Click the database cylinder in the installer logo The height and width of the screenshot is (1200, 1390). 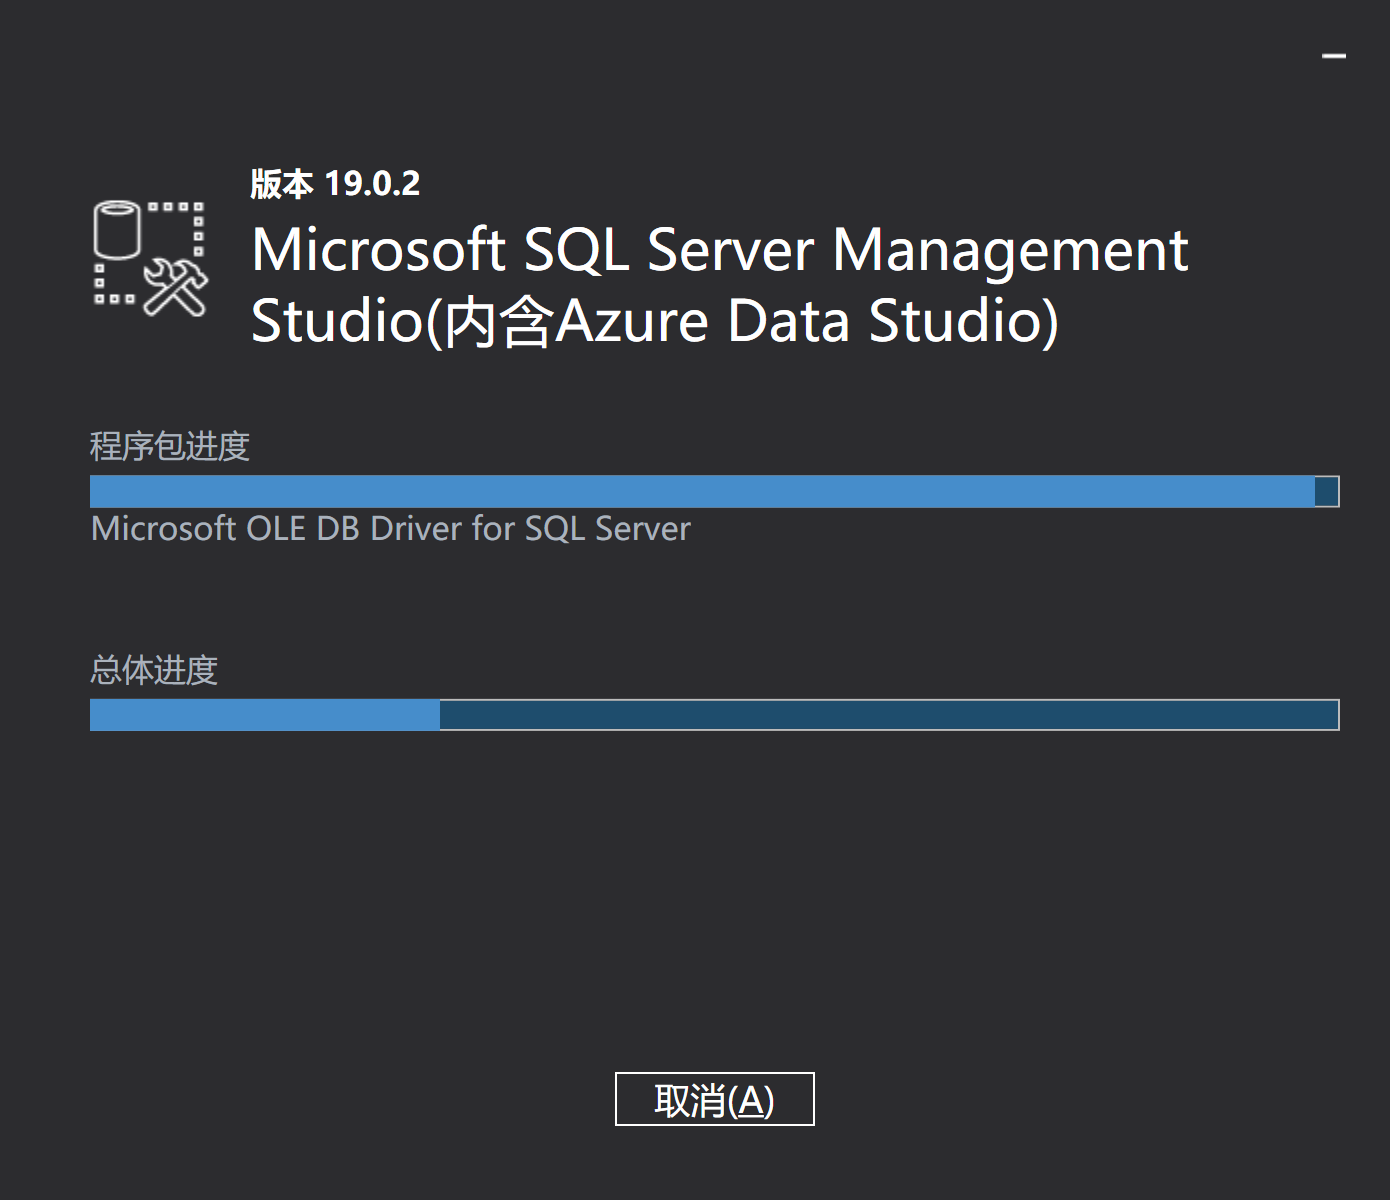tap(117, 230)
